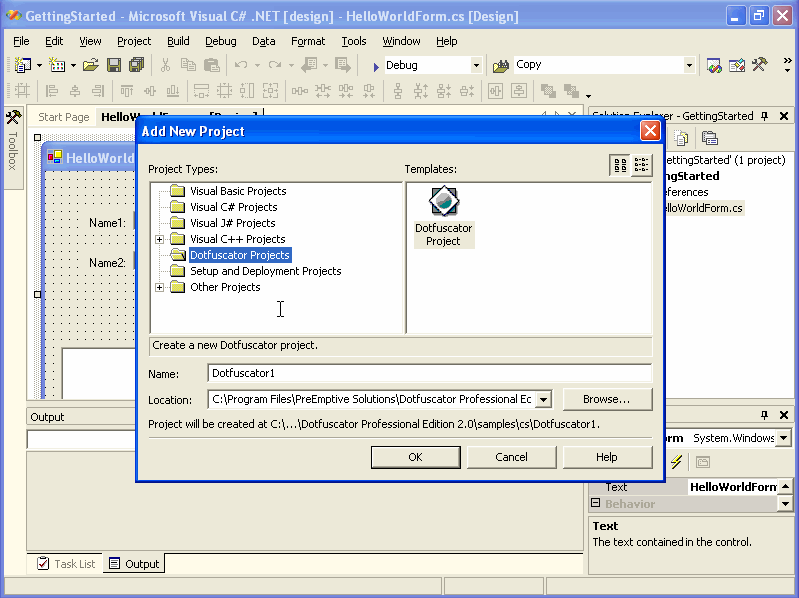Click the project Name input field
This screenshot has height=598, width=799.
coord(430,373)
